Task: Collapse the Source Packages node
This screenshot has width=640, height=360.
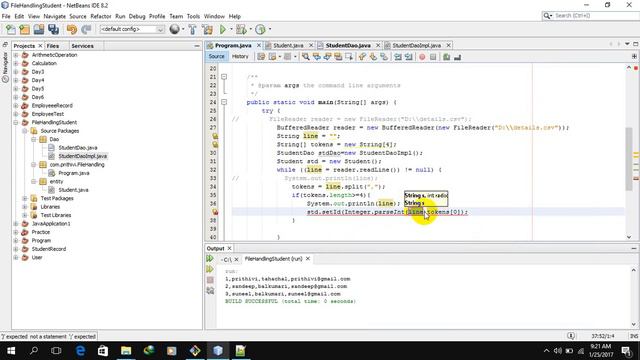Action: click(x=25, y=131)
